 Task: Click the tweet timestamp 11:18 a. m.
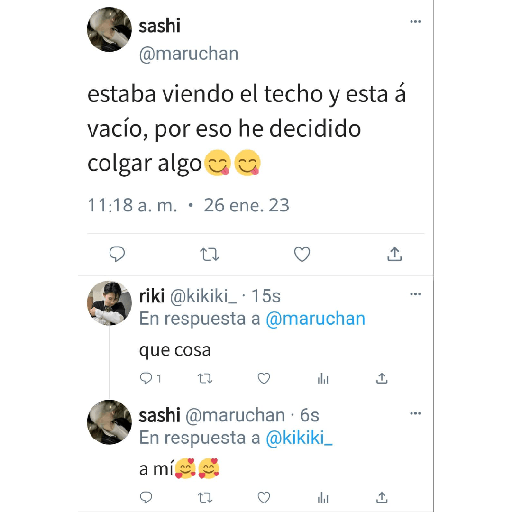(x=132, y=205)
